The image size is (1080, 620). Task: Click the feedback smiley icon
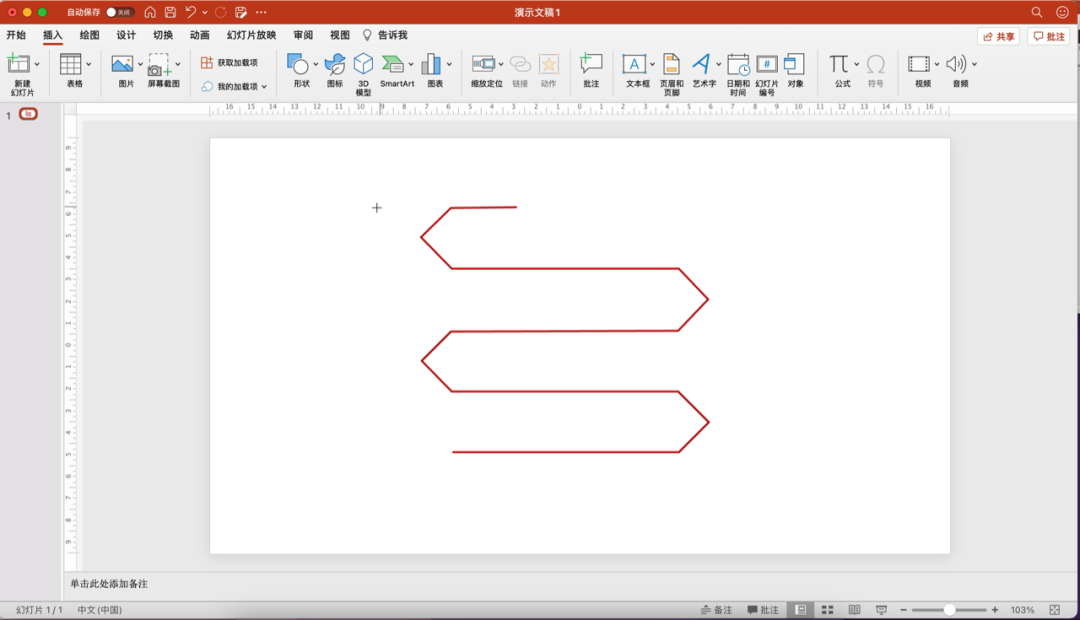click(1062, 12)
